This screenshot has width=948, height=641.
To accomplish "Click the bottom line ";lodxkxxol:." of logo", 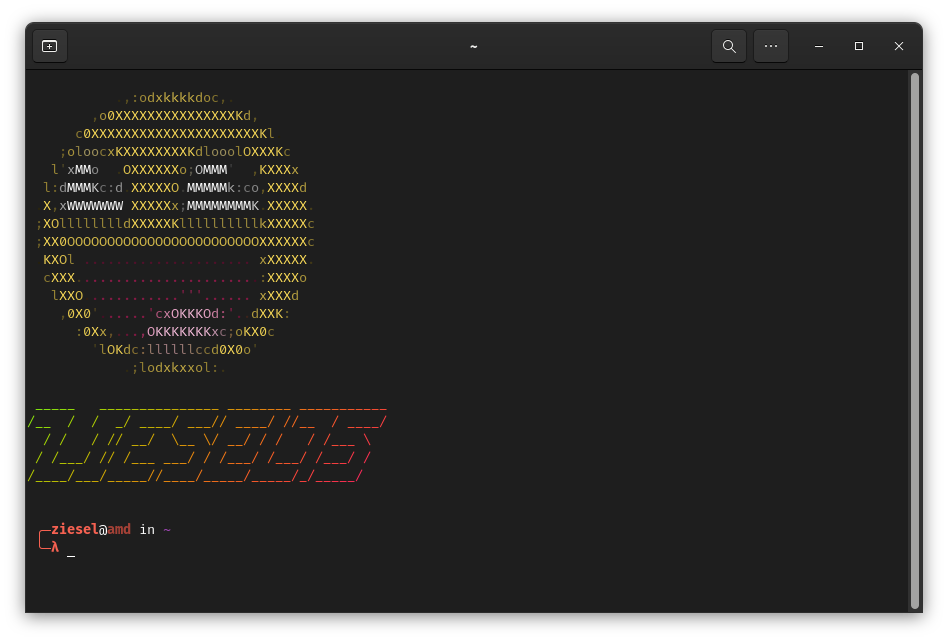I will click(178, 368).
